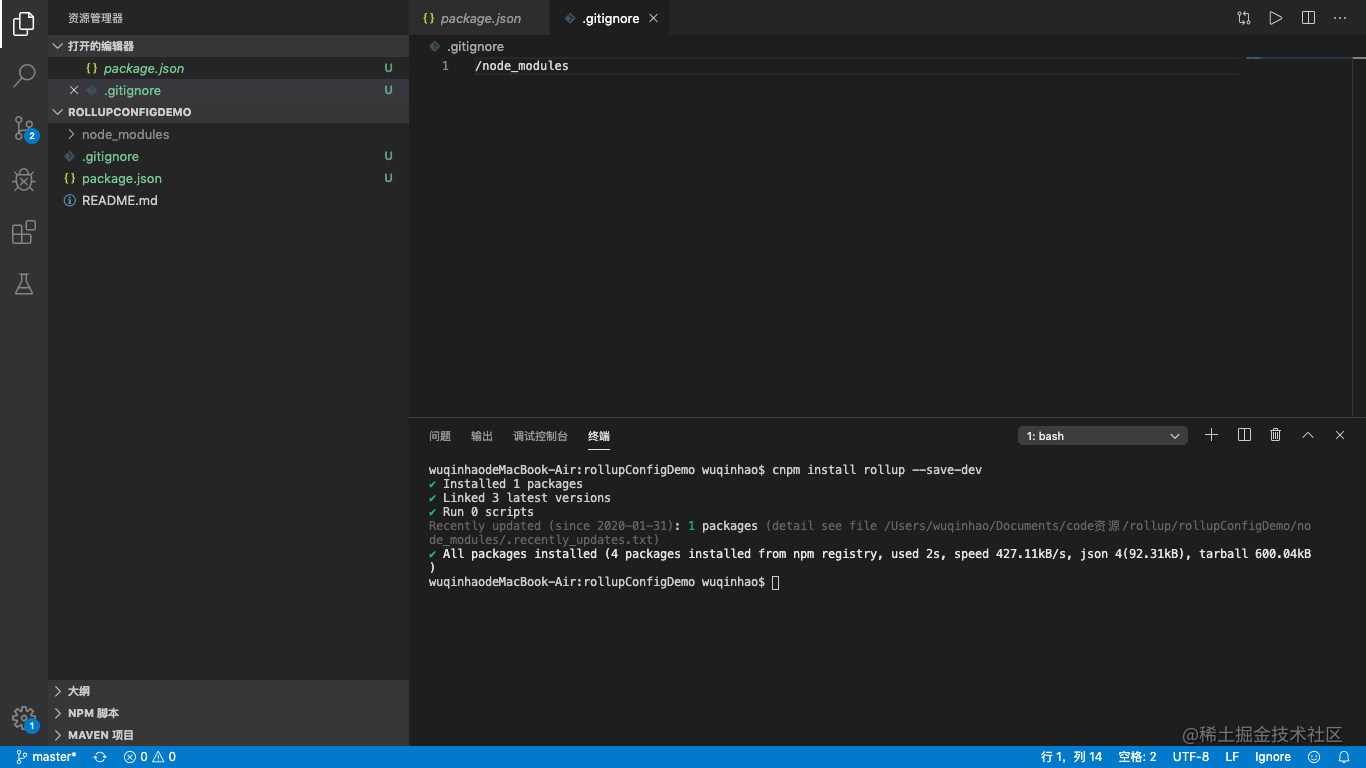Click 'cnpm install rollup --save-dev' terminal text
1366x768 pixels.
coord(877,470)
